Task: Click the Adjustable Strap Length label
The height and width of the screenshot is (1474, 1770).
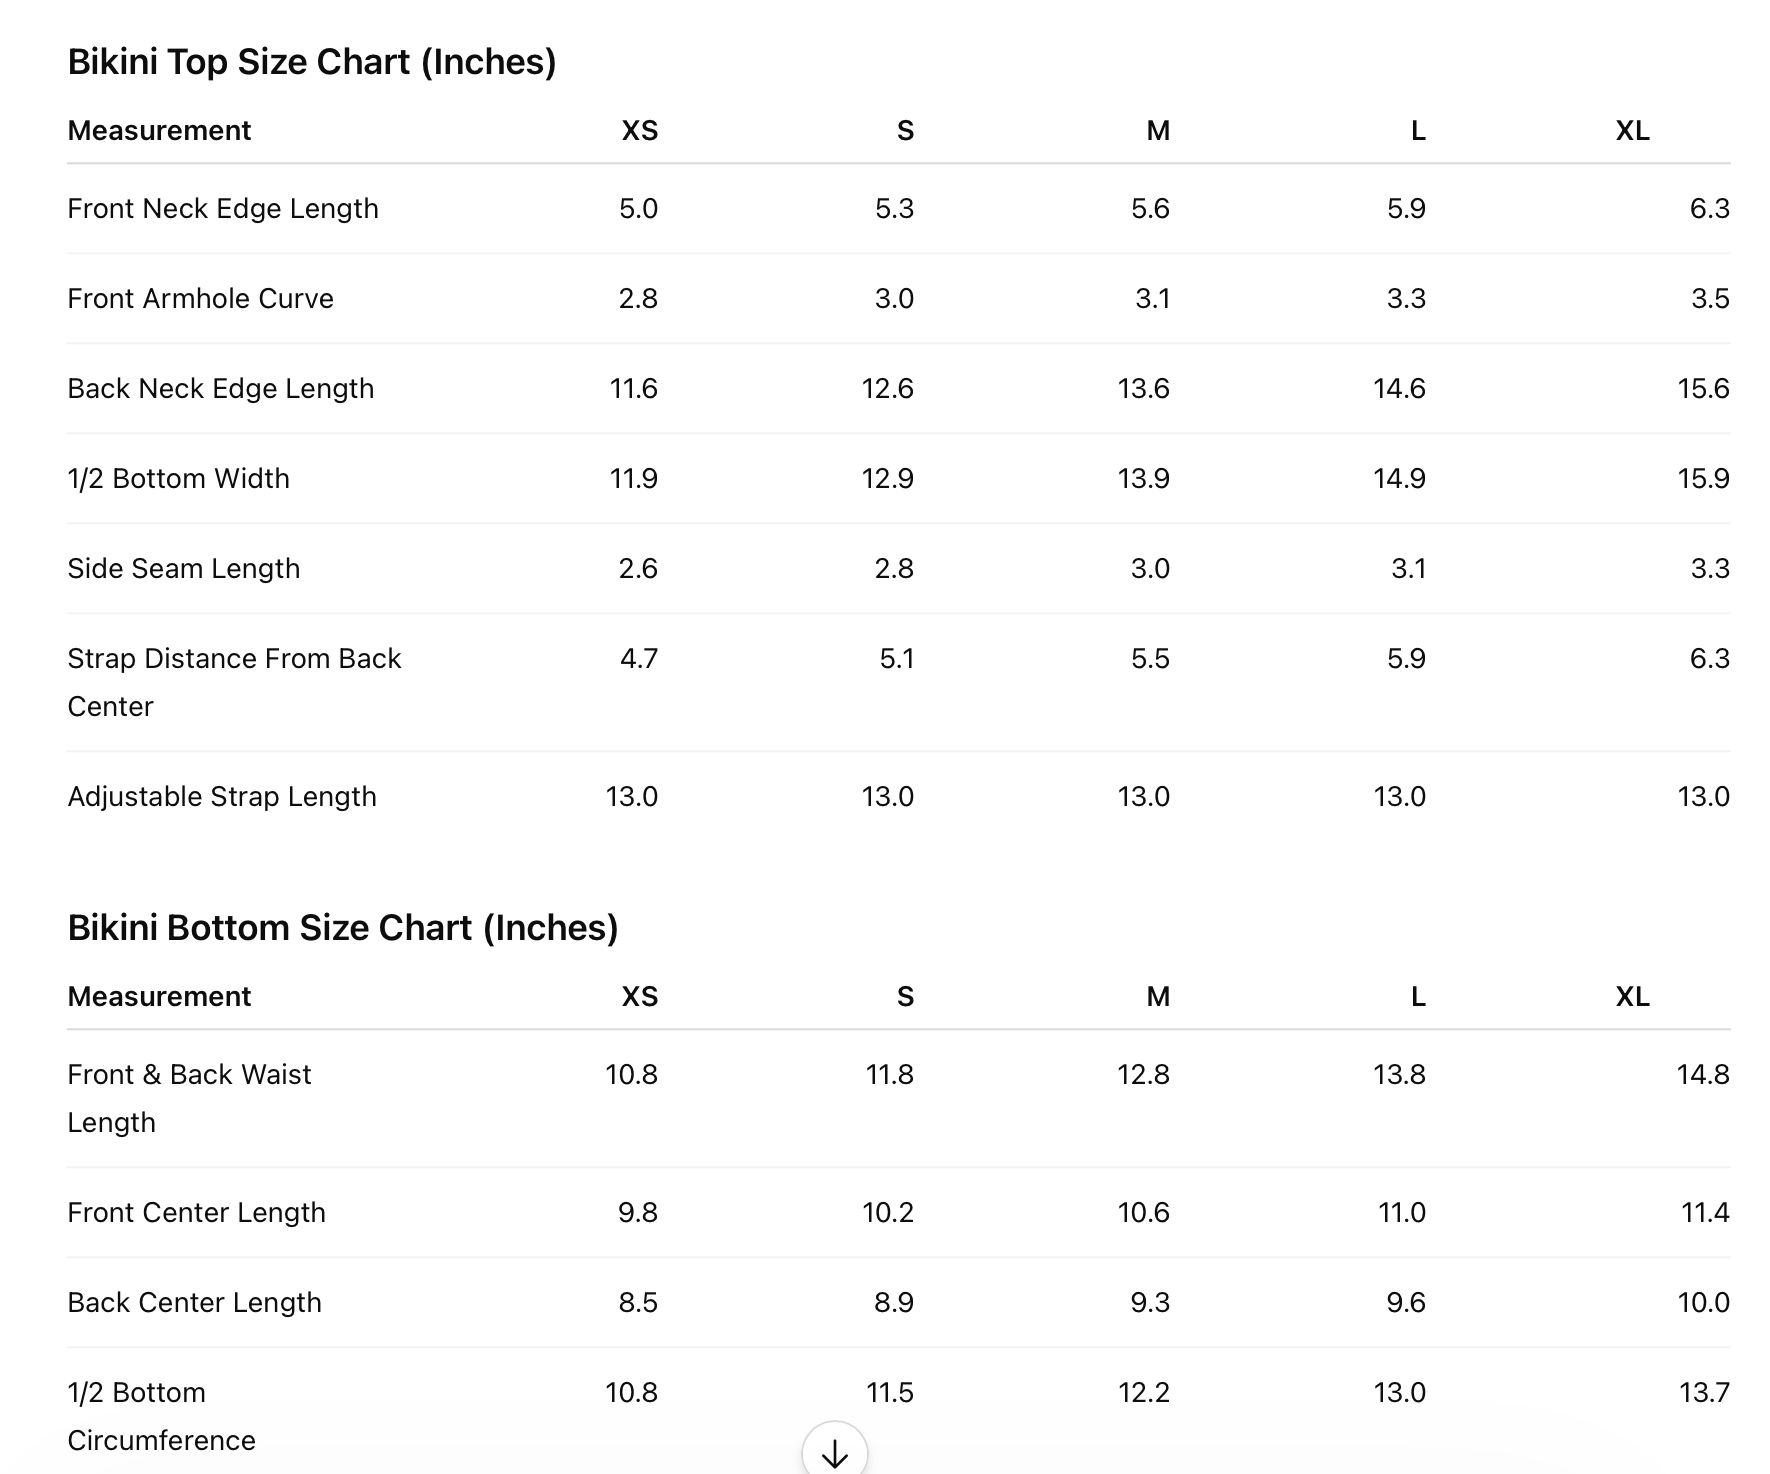Action: [x=222, y=797]
